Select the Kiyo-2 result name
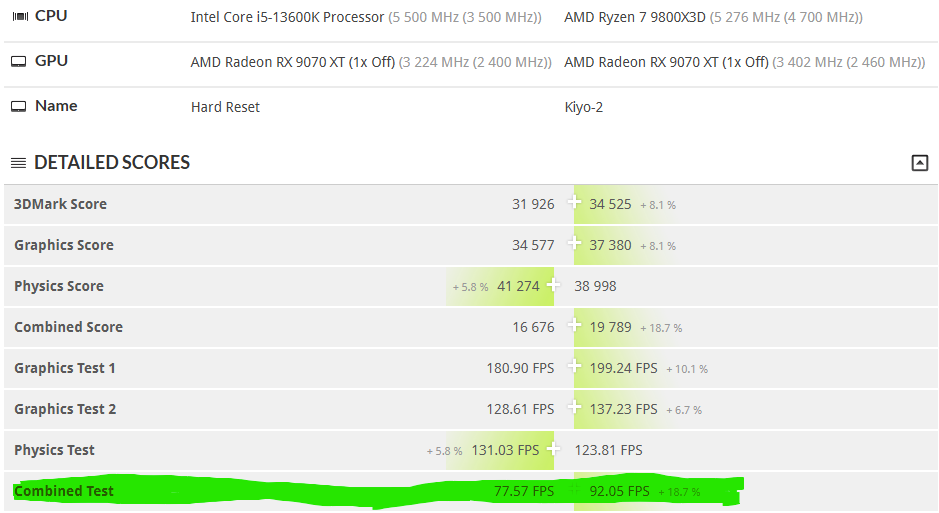 [x=583, y=107]
